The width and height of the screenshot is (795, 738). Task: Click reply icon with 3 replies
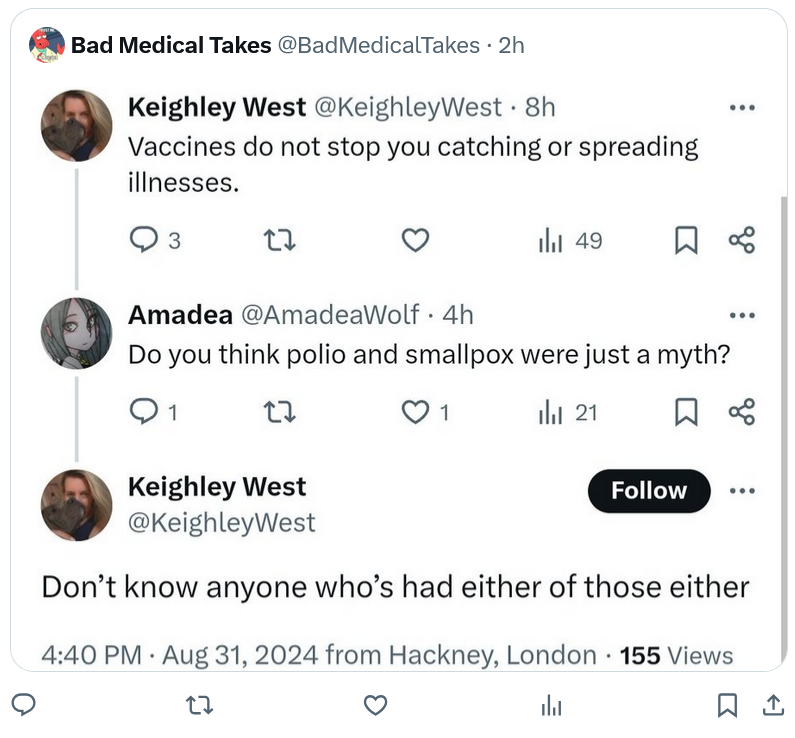[146, 240]
